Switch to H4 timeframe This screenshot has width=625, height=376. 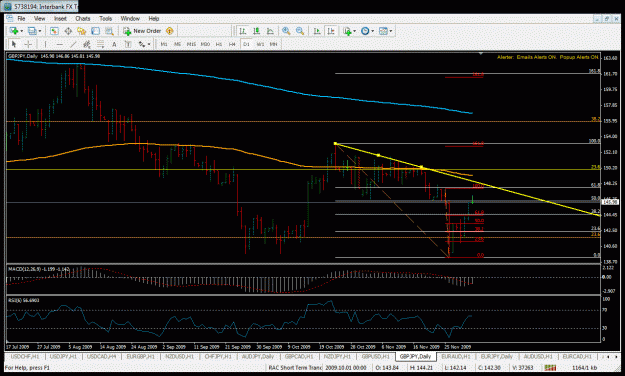tap(232, 44)
